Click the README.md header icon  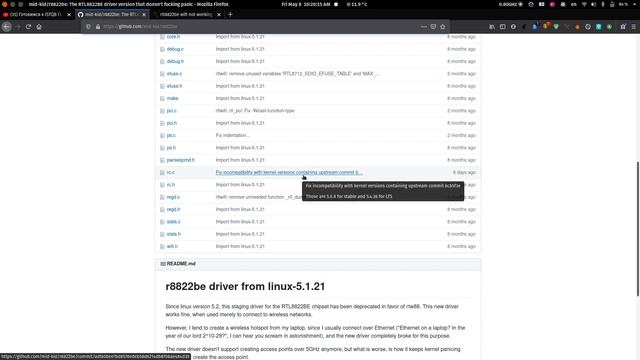pos(163,264)
